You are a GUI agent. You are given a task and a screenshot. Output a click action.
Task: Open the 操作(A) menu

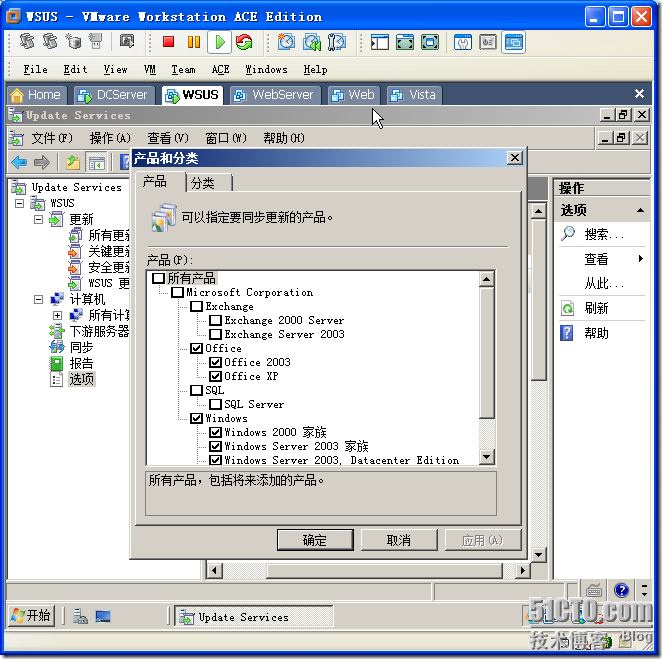click(110, 138)
